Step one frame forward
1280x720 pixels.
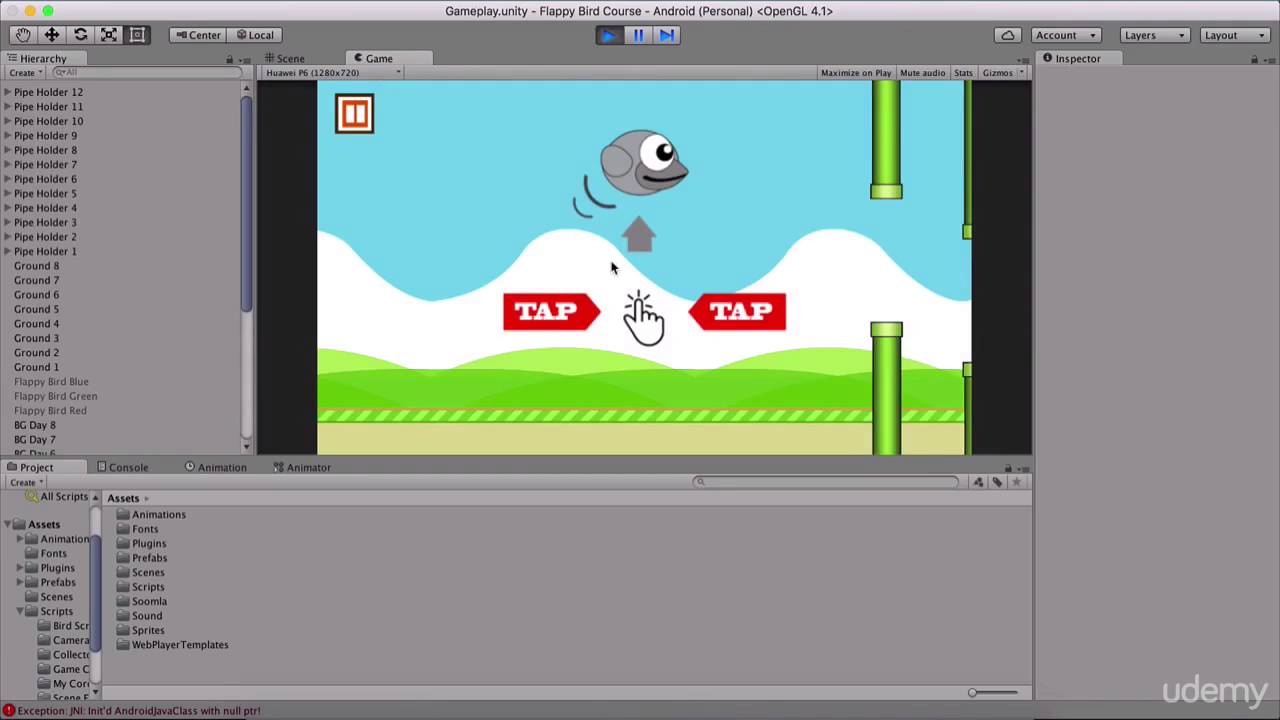click(x=667, y=35)
